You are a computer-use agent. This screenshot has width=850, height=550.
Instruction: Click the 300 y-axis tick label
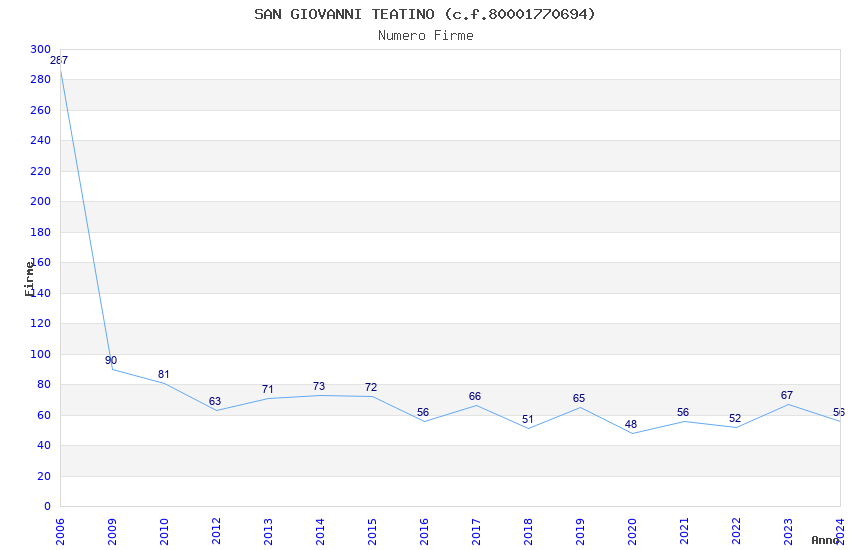pos(41,49)
